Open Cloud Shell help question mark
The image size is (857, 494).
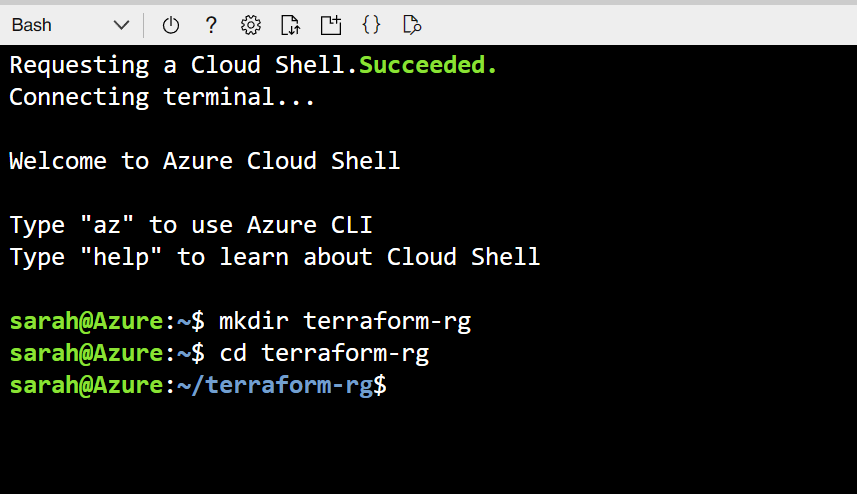click(x=211, y=25)
